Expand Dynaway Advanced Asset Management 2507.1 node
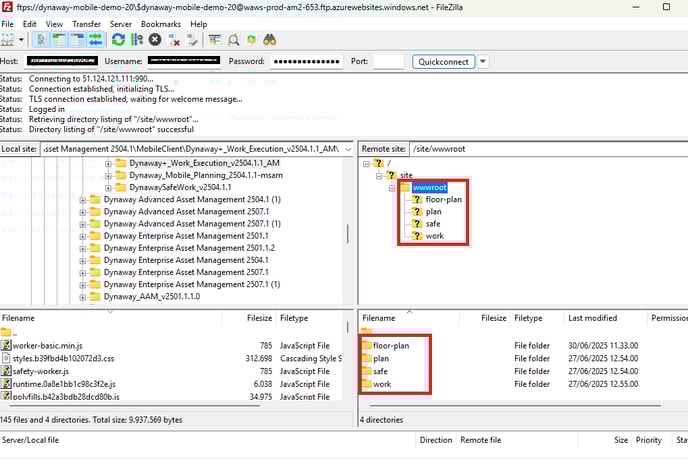 pyautogui.click(x=82, y=212)
